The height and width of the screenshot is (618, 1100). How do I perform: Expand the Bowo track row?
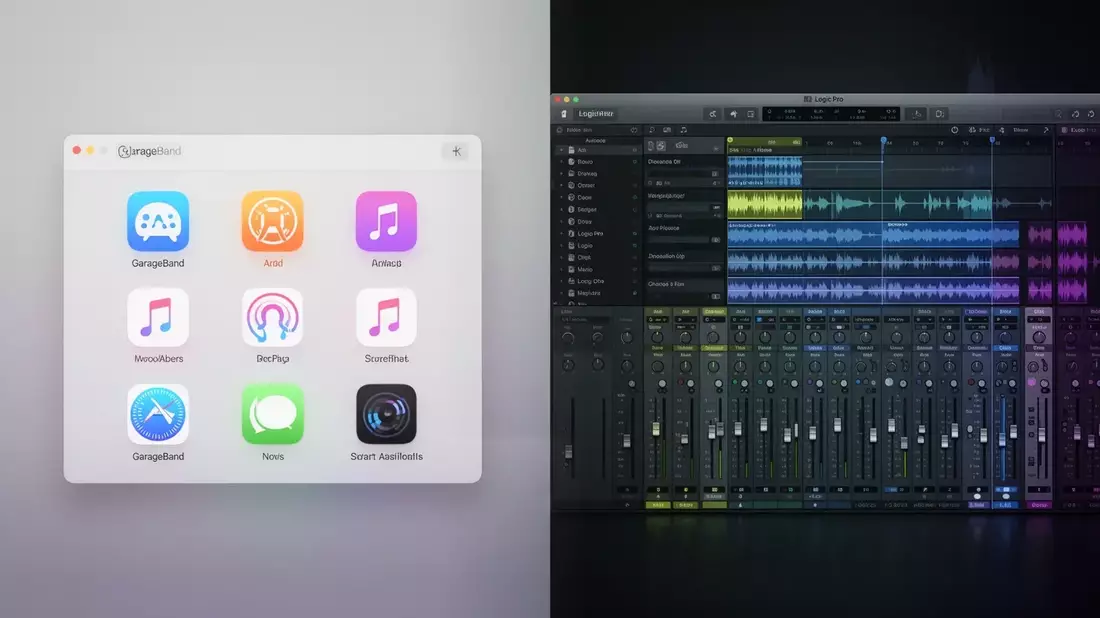click(x=561, y=162)
